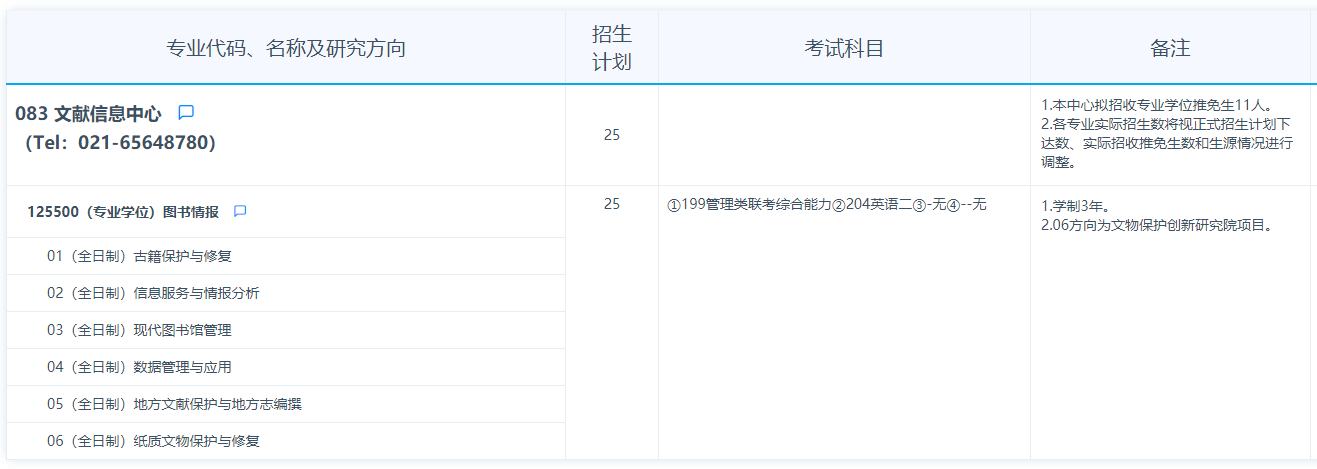Select direction 02 信息服务与情报分析
This screenshot has width=1317, height=469.
click(153, 293)
